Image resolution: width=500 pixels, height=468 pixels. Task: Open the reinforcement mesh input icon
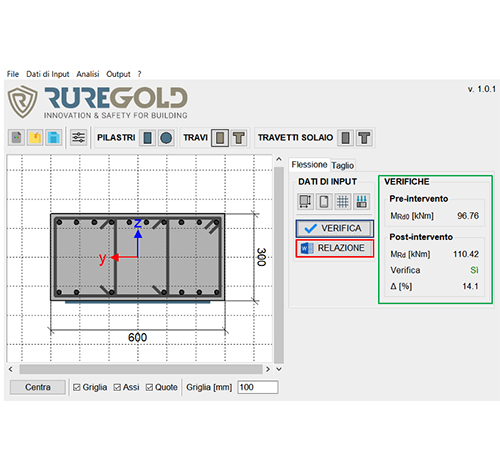click(342, 201)
